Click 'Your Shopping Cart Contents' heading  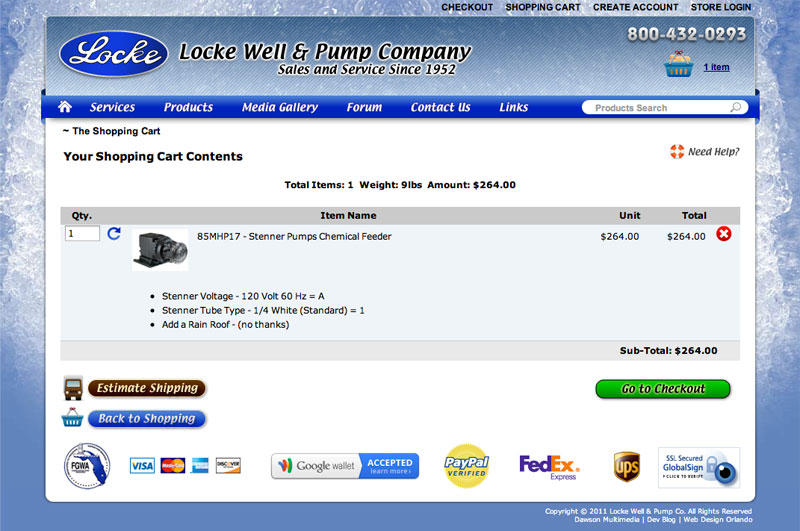153,156
